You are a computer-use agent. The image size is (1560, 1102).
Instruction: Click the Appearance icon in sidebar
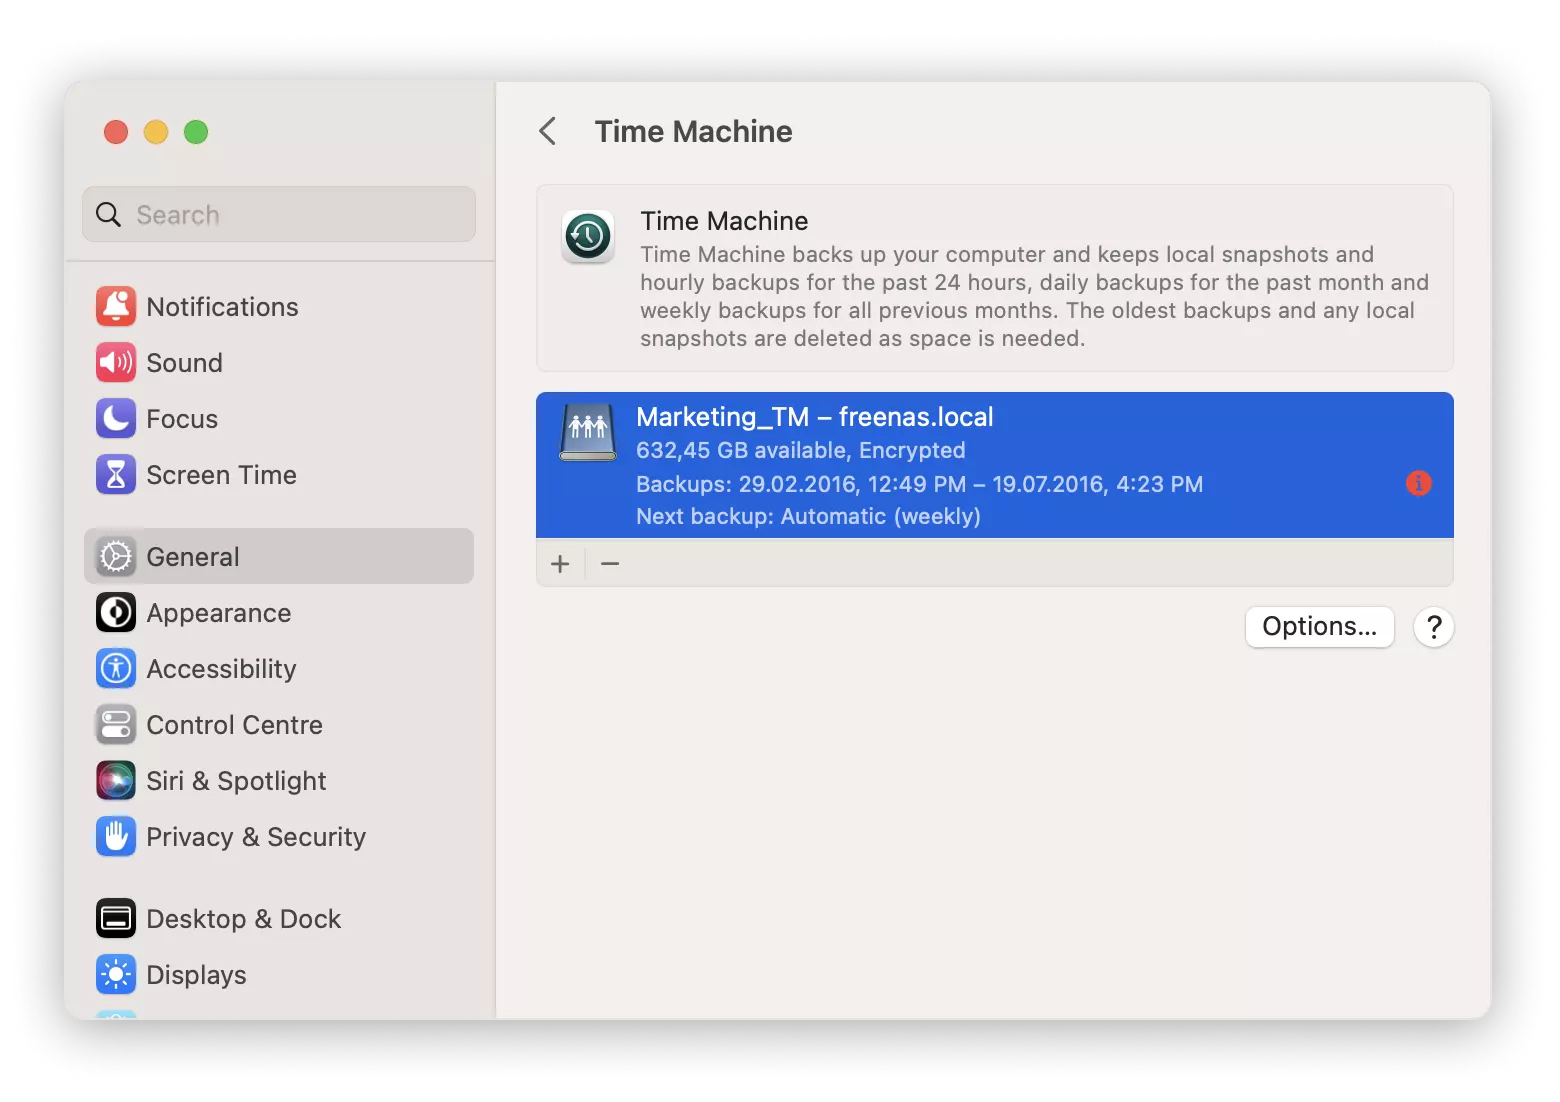coord(116,612)
